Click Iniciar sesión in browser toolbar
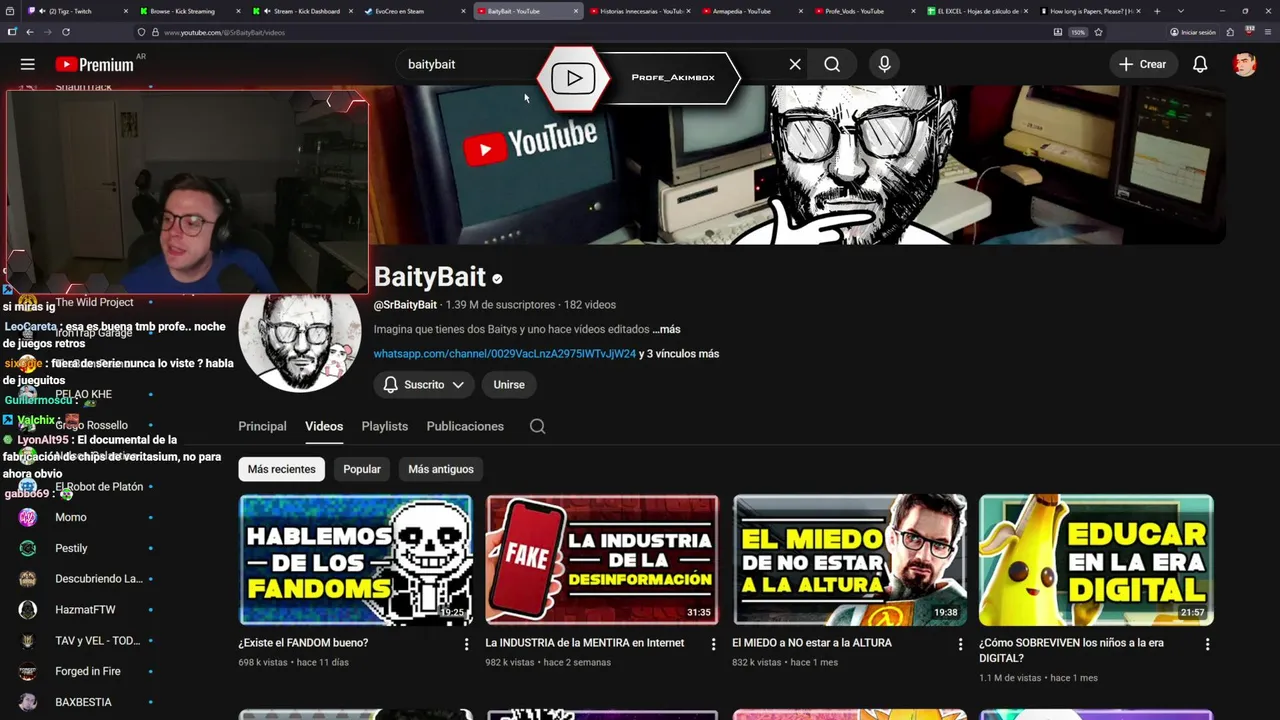Screen dimensions: 1280x720 pos(1193,32)
